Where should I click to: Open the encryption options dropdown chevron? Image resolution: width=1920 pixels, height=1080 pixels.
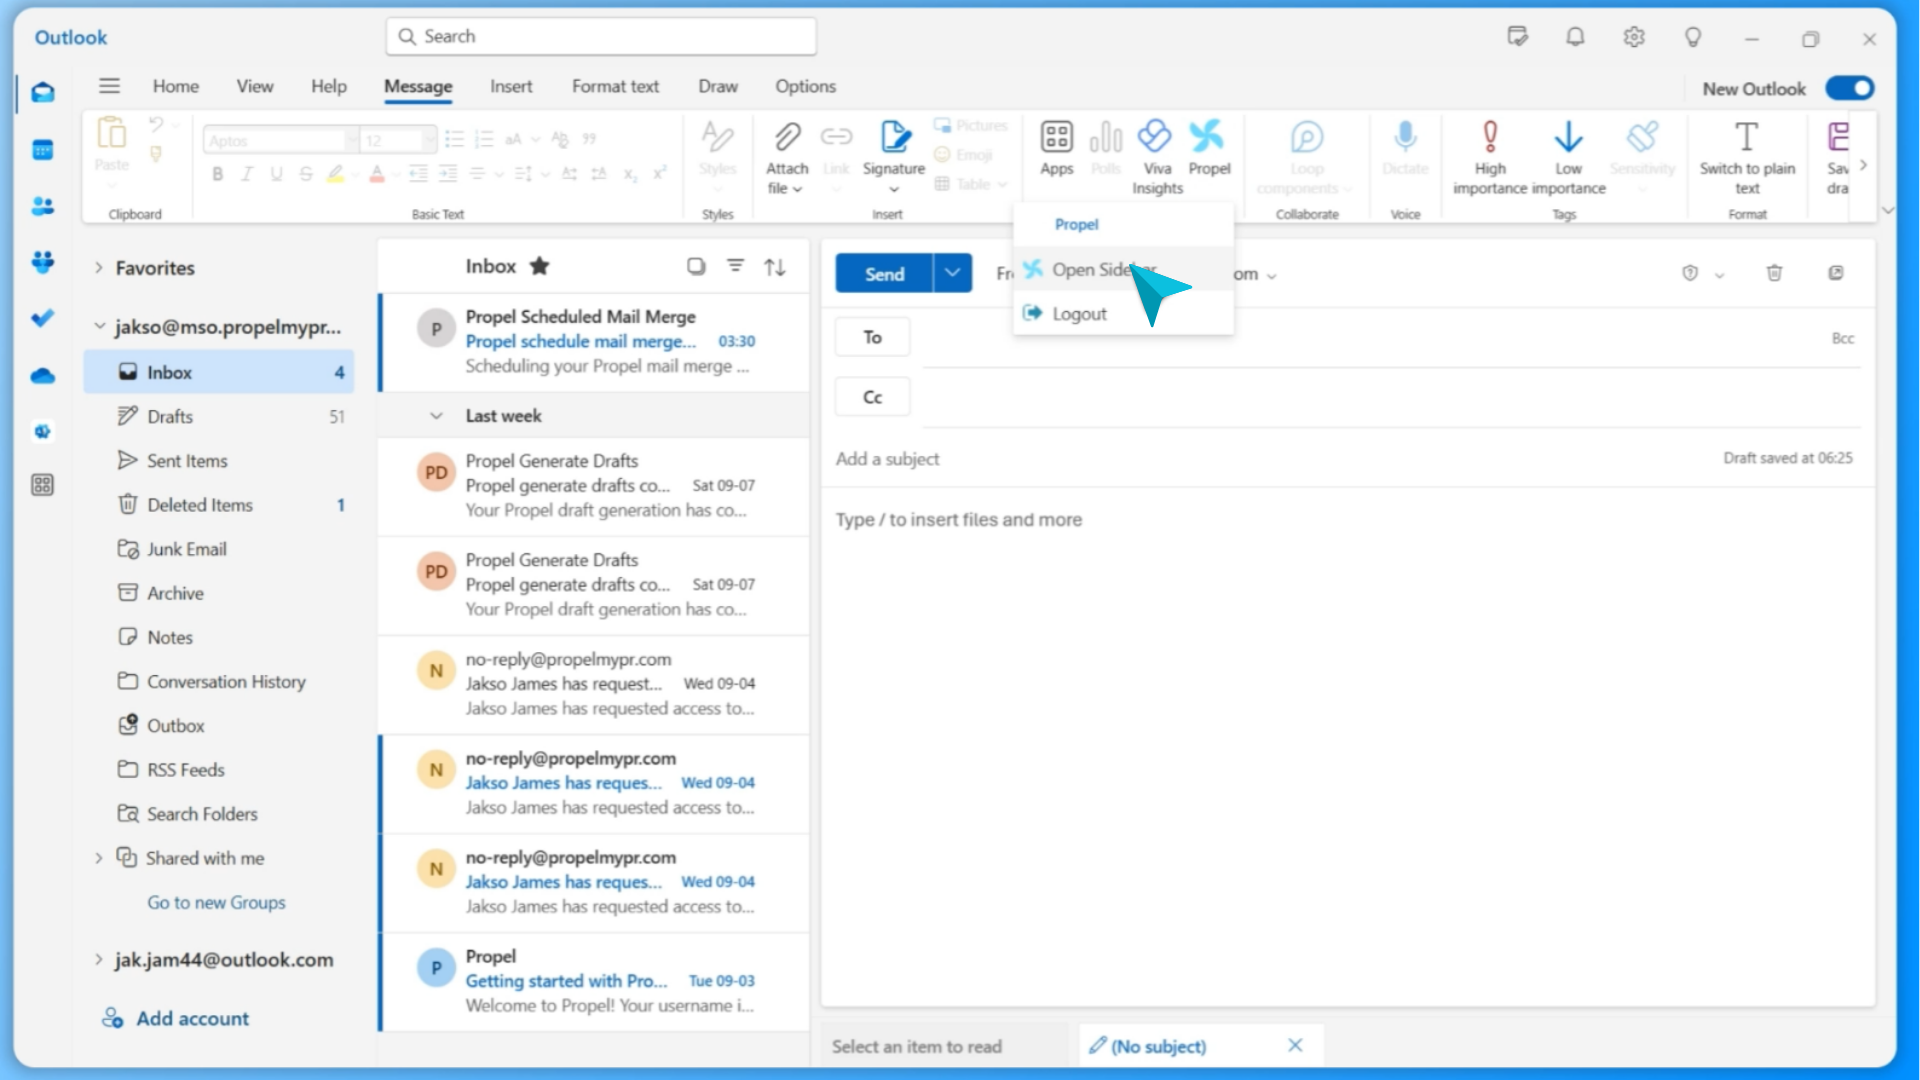[1719, 275]
